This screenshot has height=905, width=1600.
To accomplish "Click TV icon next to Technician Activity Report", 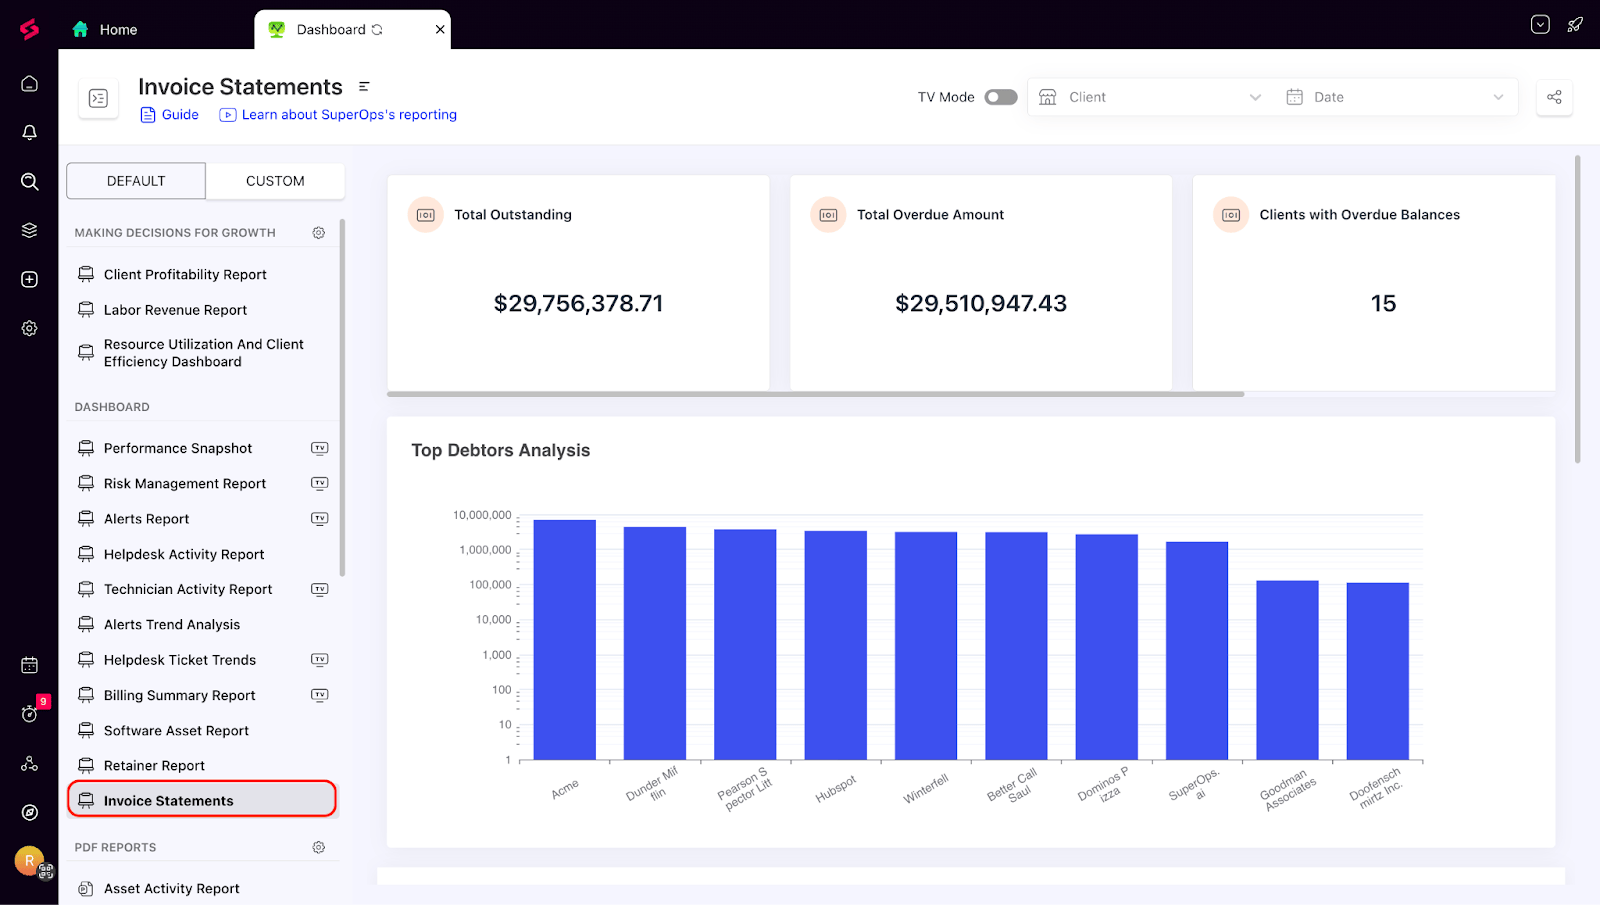I will 320,589.
